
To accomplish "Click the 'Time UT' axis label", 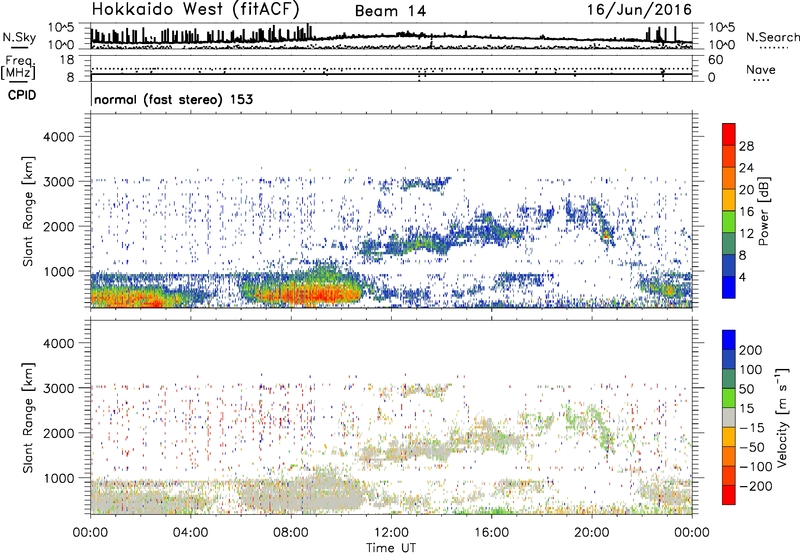I will [x=391, y=548].
